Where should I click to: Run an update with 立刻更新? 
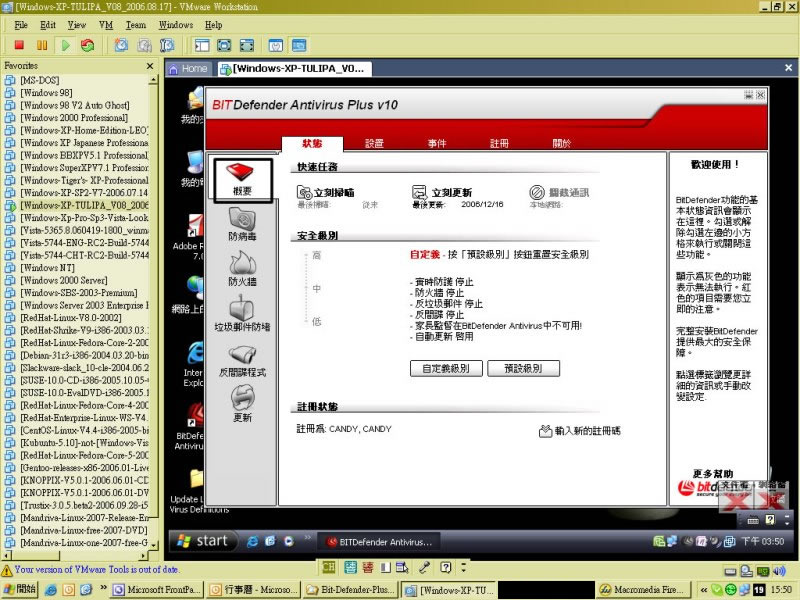(442, 192)
